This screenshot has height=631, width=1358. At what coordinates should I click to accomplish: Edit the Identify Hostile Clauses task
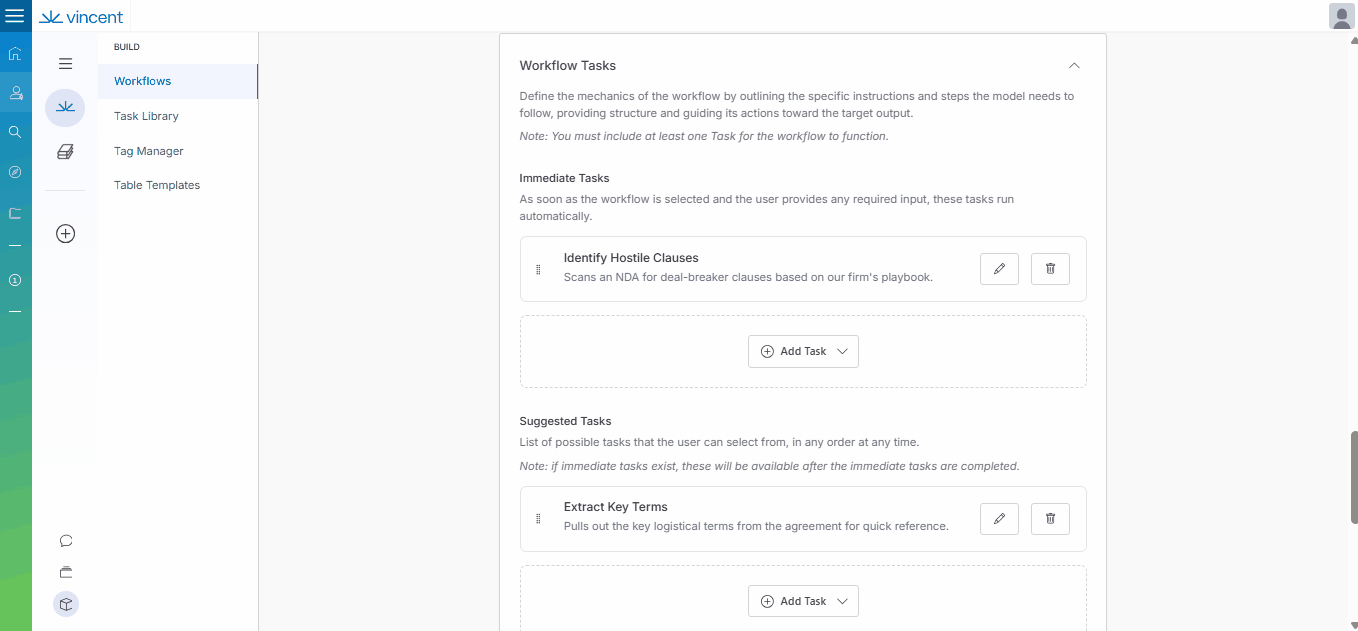click(999, 269)
